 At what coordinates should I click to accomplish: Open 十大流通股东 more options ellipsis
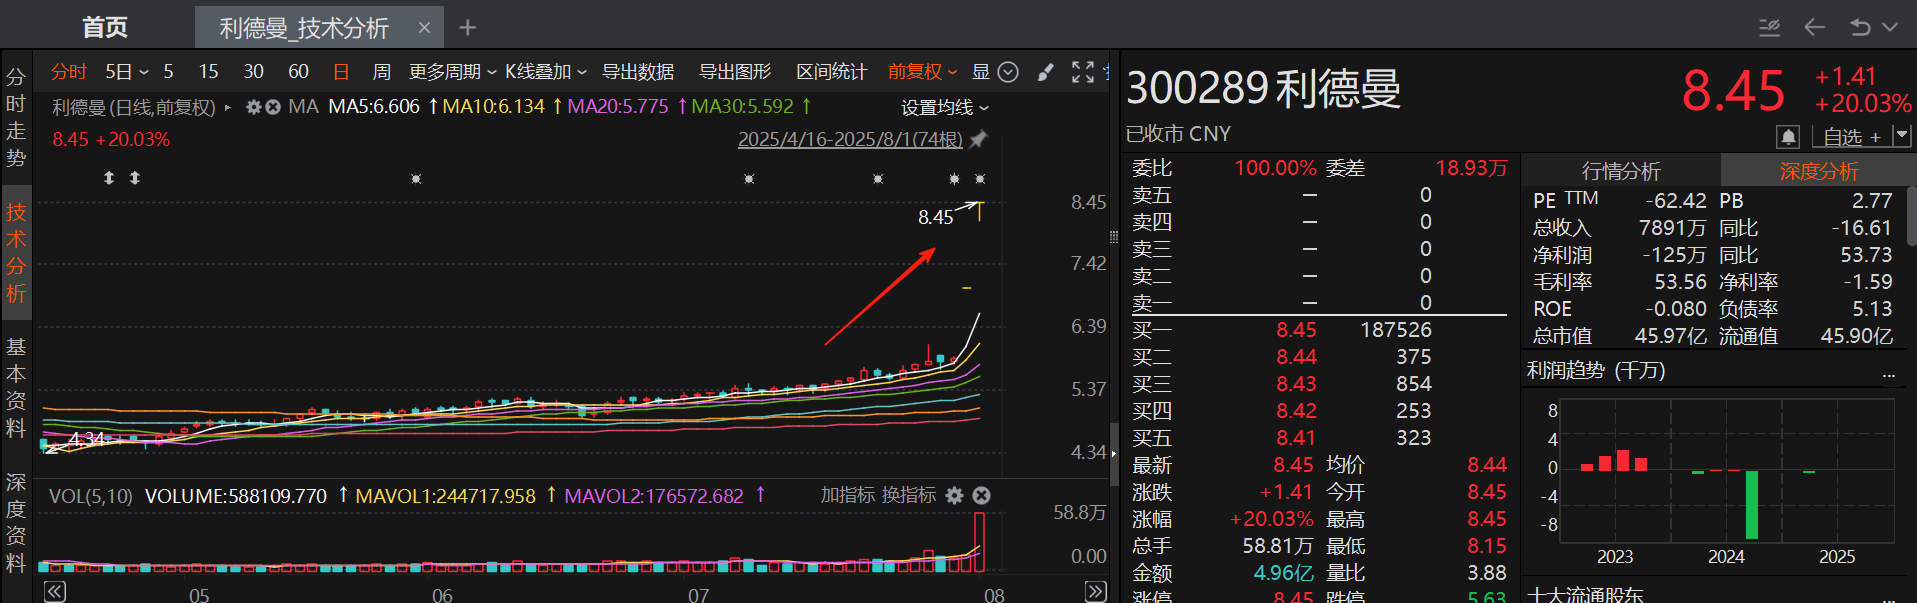(x=1889, y=599)
